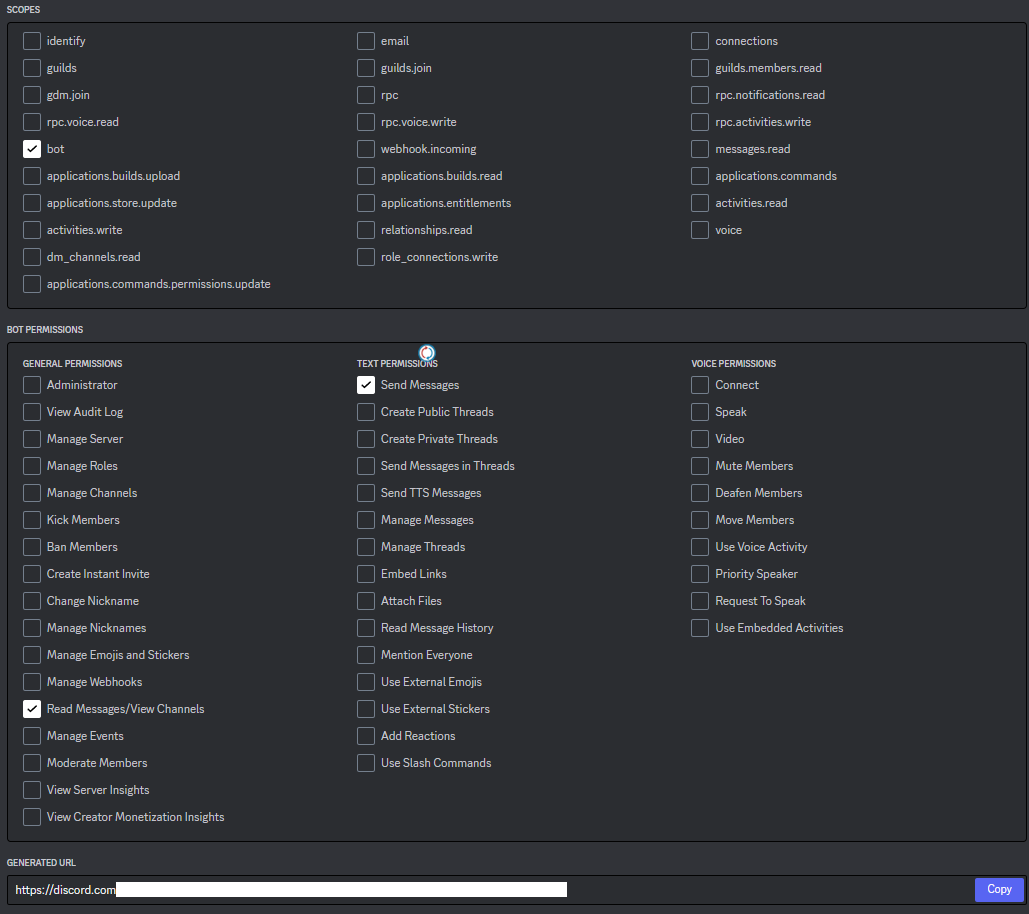1029x914 pixels.
Task: Tick the gdm.join scope
Action: click(32, 94)
